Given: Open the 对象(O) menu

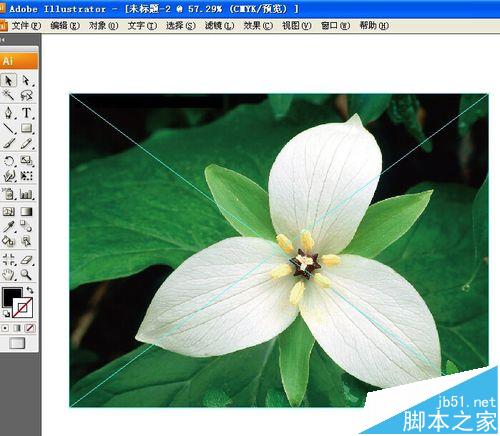Looking at the screenshot, I should (x=104, y=26).
